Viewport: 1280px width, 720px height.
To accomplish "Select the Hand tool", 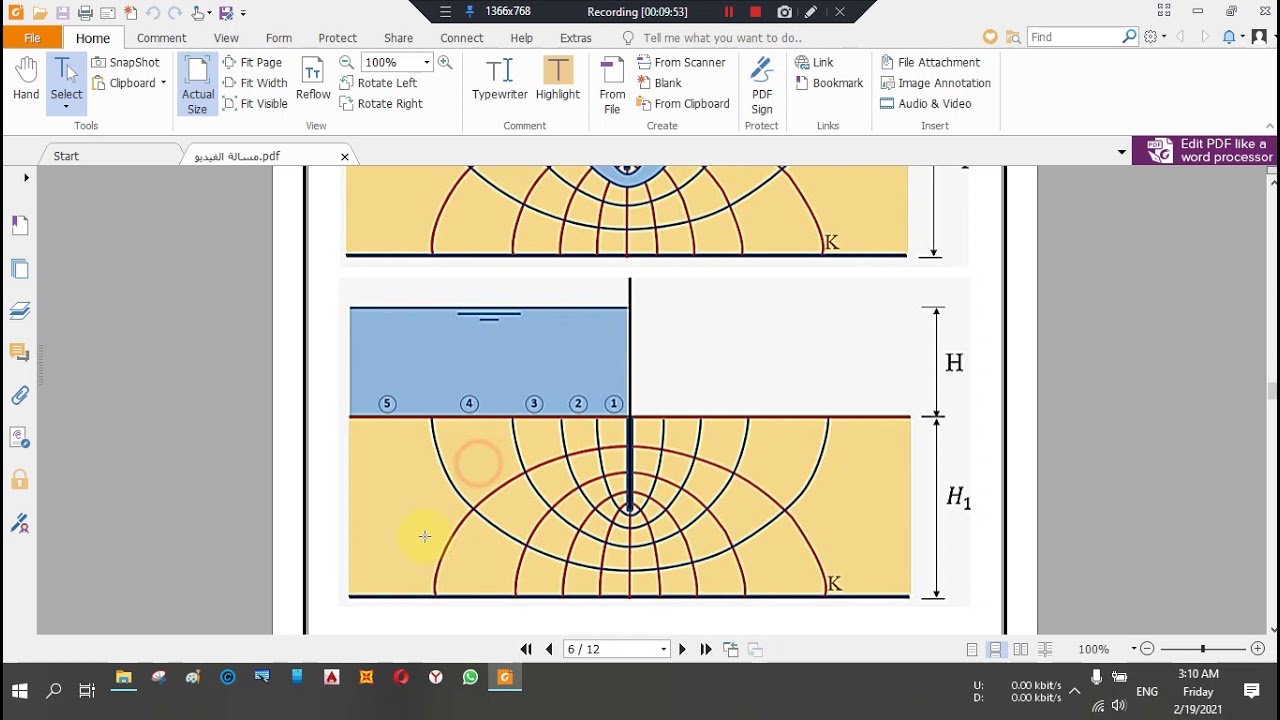I will [x=26, y=80].
